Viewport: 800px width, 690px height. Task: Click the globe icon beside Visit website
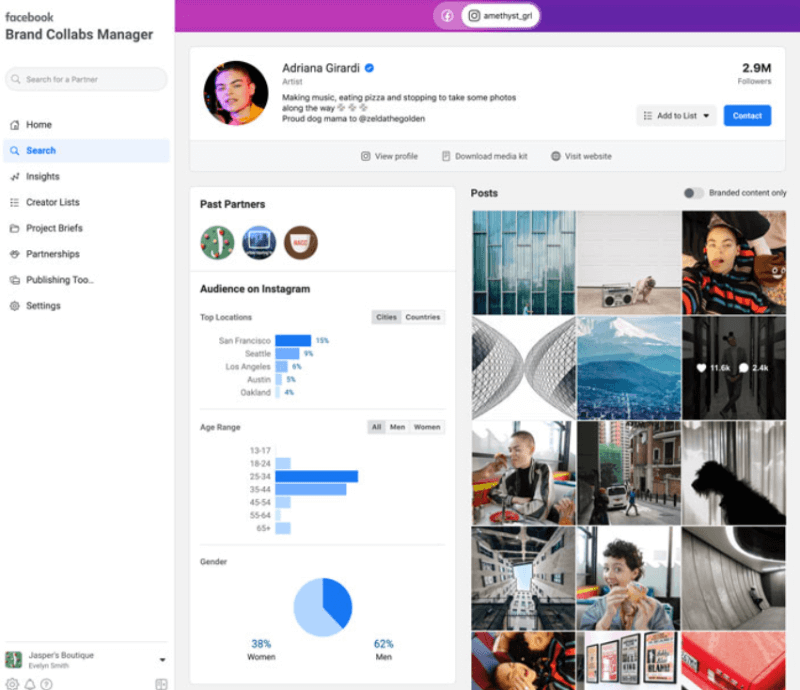[x=556, y=156]
